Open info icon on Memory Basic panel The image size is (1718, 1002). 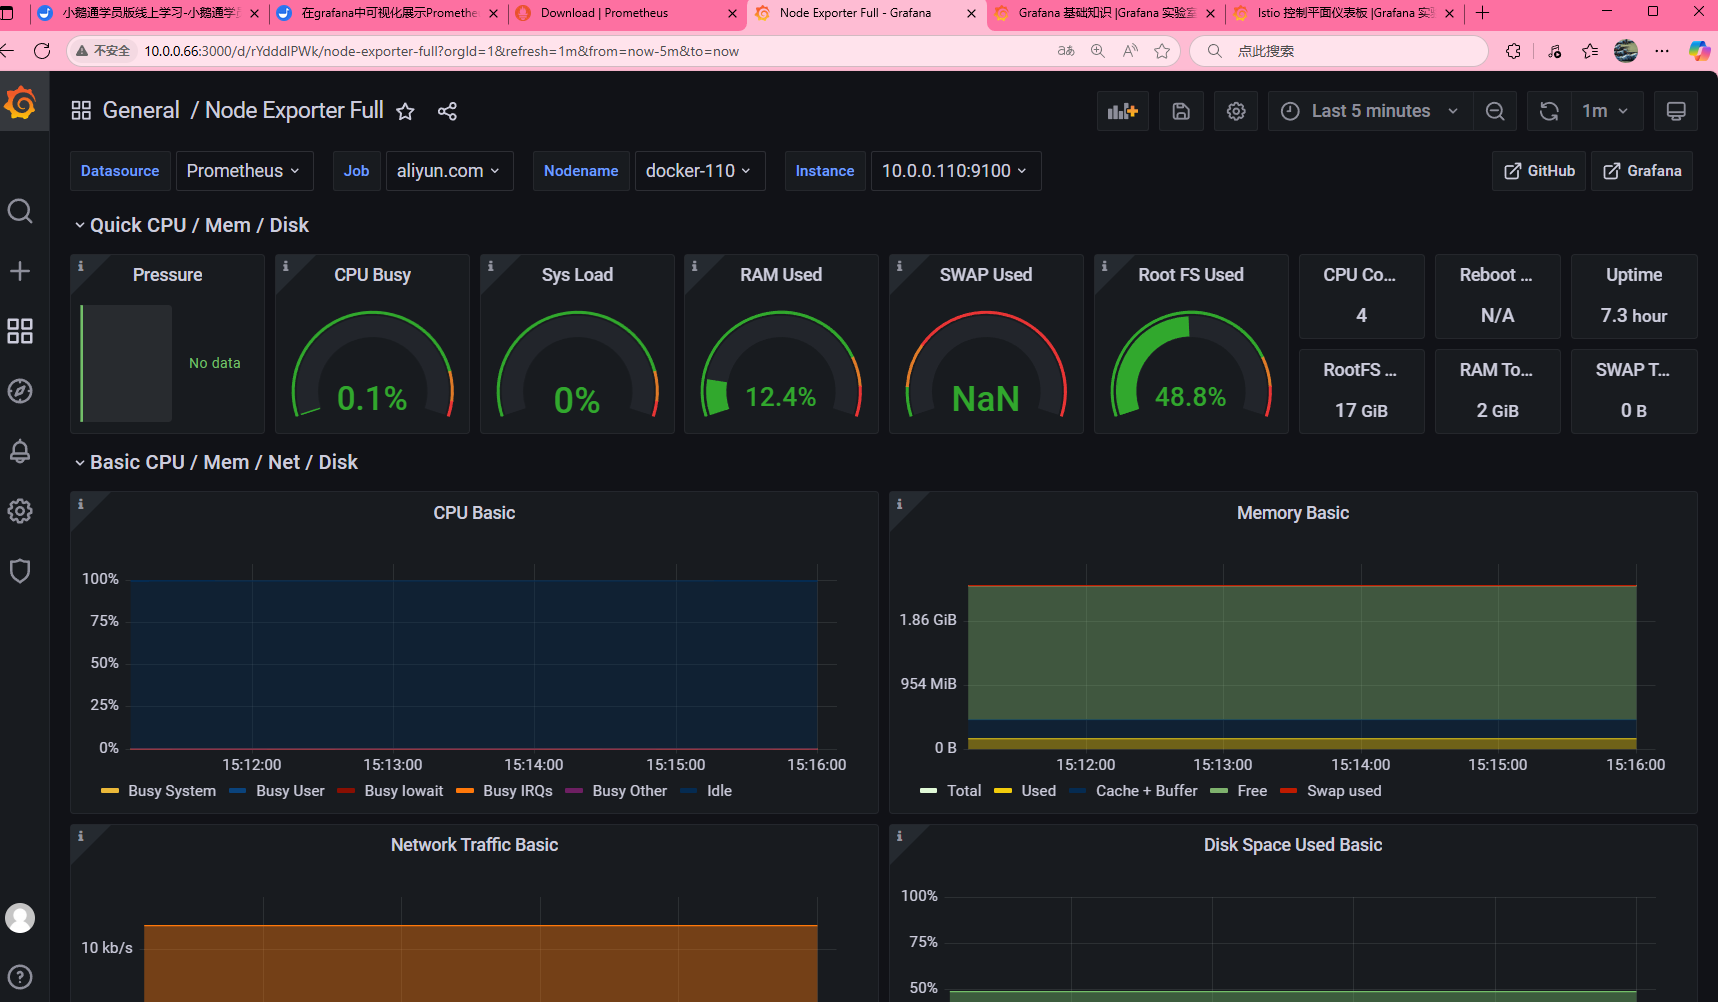coord(900,504)
